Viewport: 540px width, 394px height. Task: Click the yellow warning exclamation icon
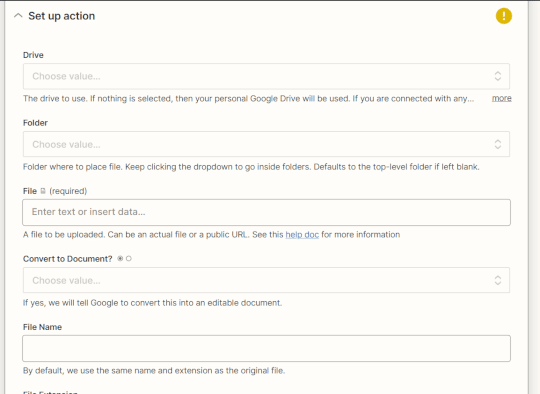503,16
